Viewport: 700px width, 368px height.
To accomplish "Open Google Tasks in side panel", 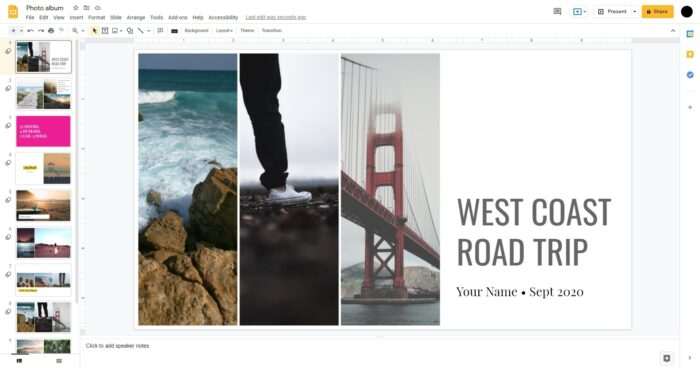I will pyautogui.click(x=690, y=75).
